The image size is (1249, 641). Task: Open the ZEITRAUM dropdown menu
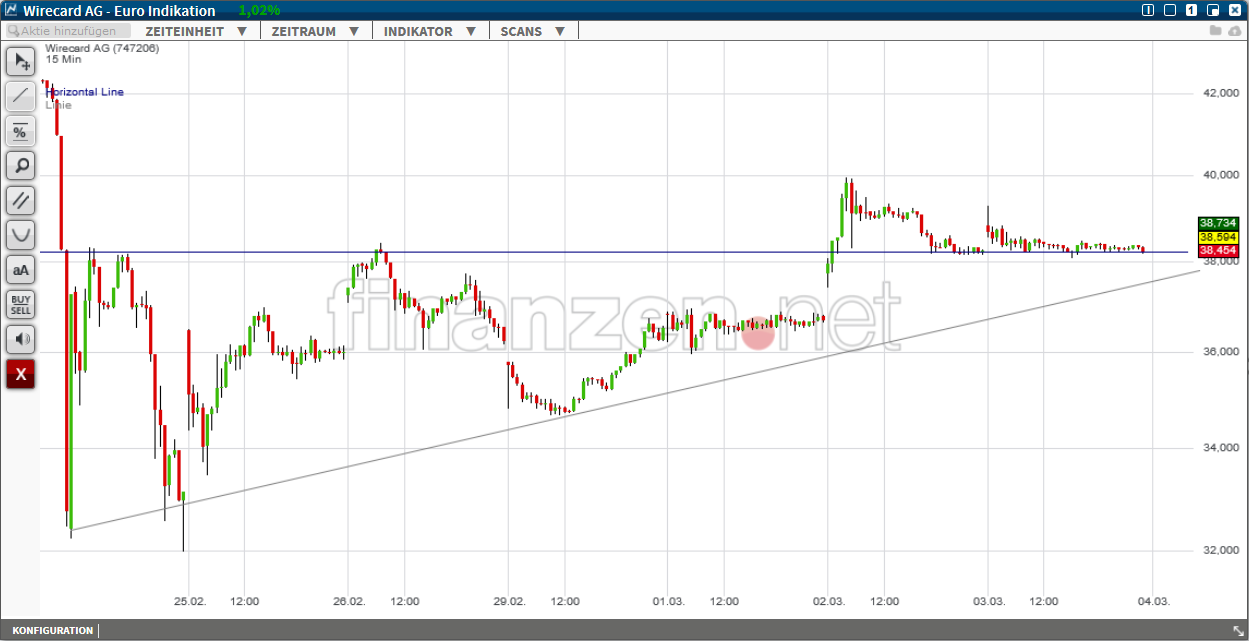(x=315, y=31)
